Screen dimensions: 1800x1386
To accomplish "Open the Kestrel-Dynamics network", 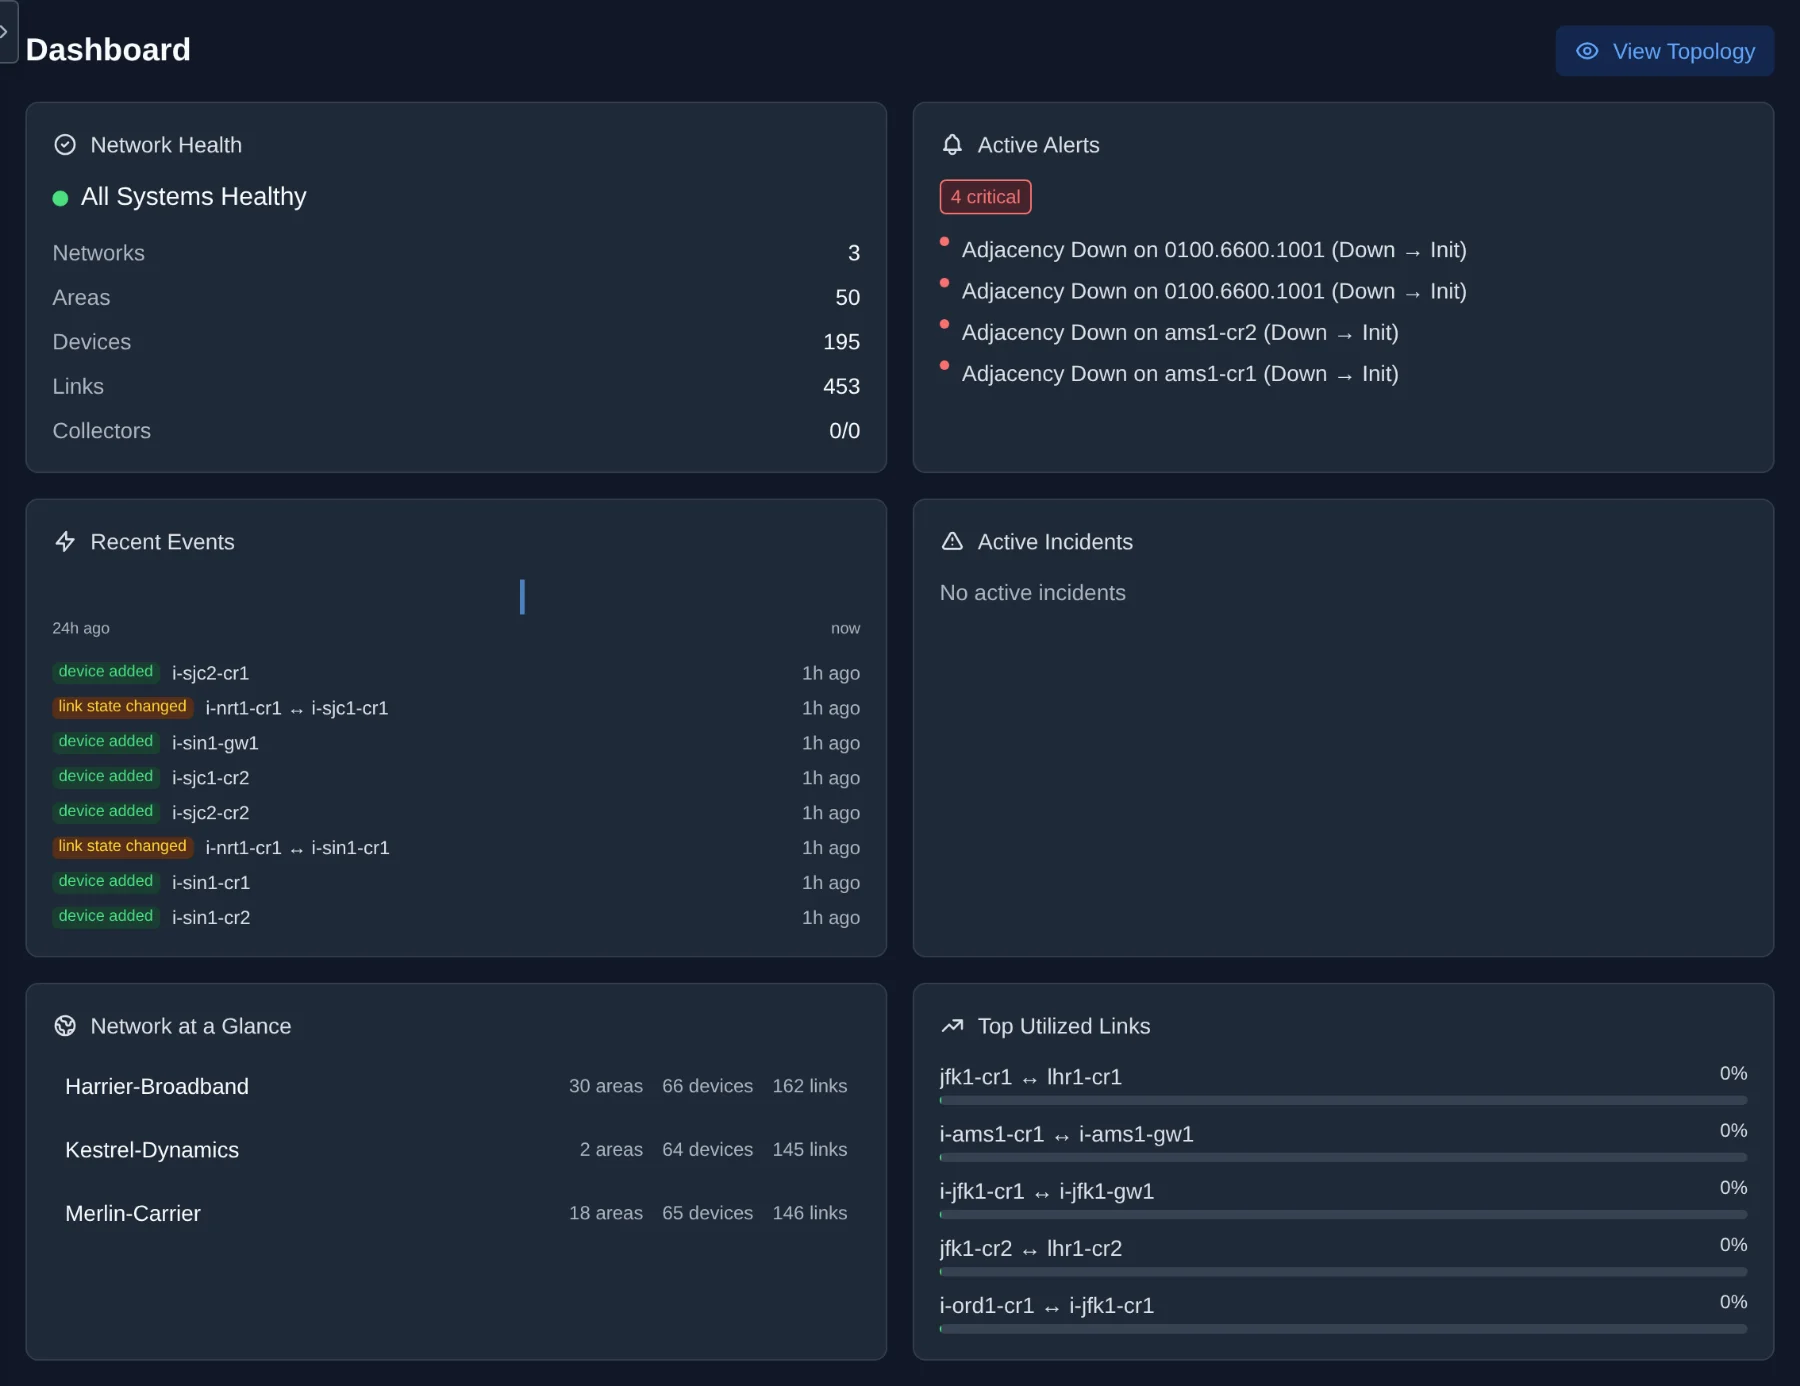I will click(x=456, y=1150).
